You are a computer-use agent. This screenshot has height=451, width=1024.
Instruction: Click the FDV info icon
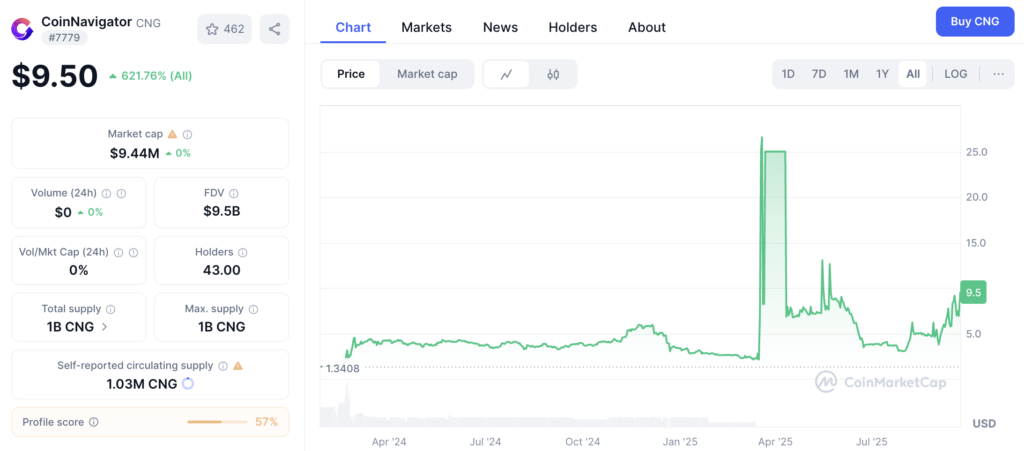tap(234, 193)
